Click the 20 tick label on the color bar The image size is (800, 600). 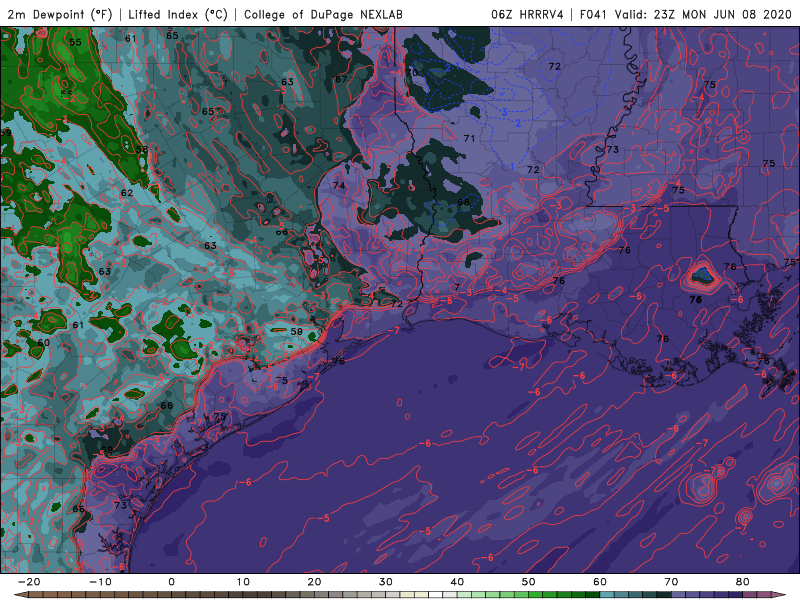click(314, 582)
